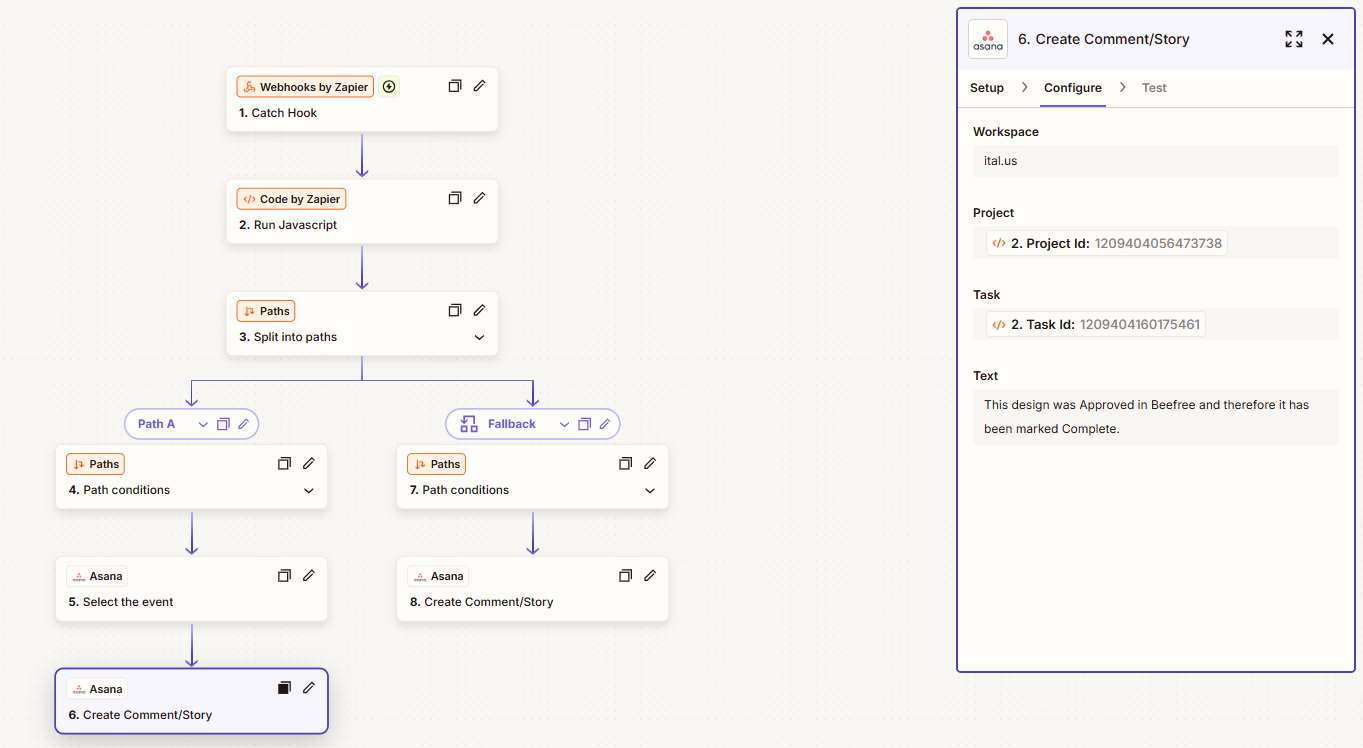Image resolution: width=1363 pixels, height=748 pixels.
Task: Edit step 7 Path conditions name
Action: (650, 463)
